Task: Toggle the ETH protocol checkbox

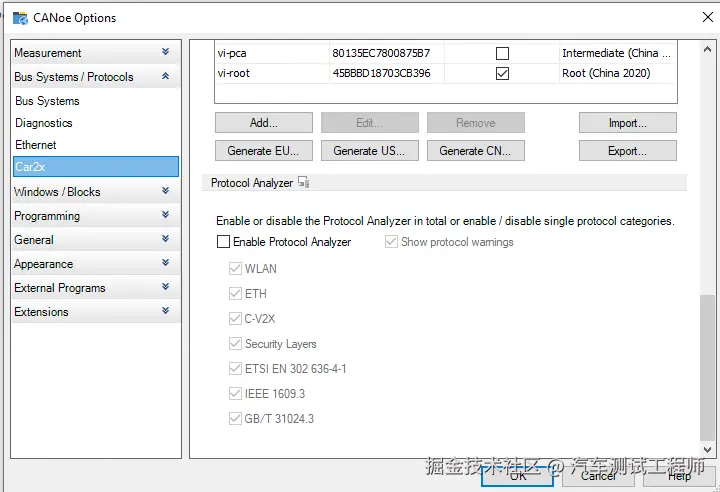Action: (235, 293)
